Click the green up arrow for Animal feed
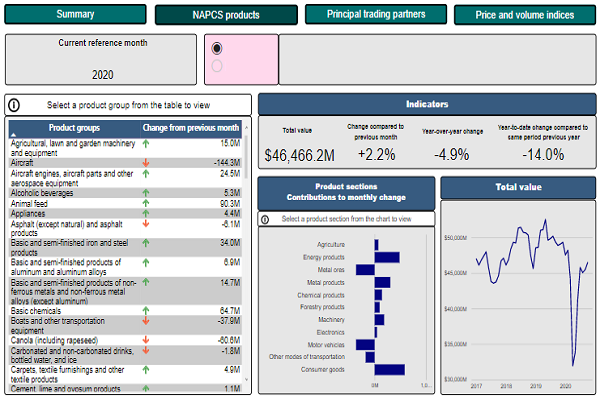The image size is (600, 400). pos(147,203)
